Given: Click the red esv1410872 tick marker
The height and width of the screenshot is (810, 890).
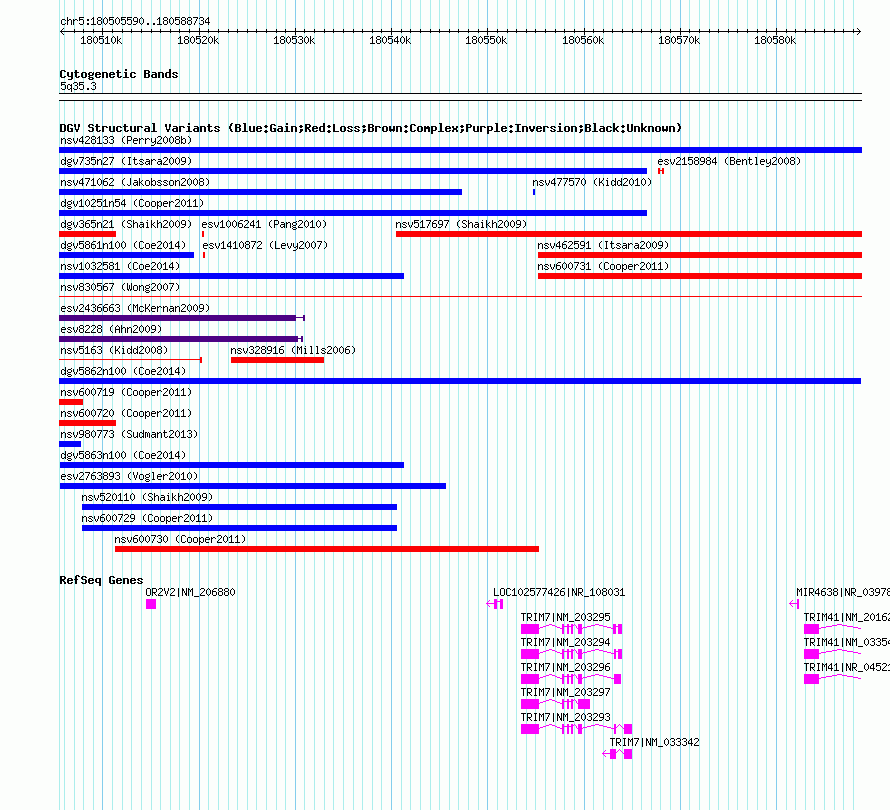Looking at the screenshot, I should pos(204,255).
